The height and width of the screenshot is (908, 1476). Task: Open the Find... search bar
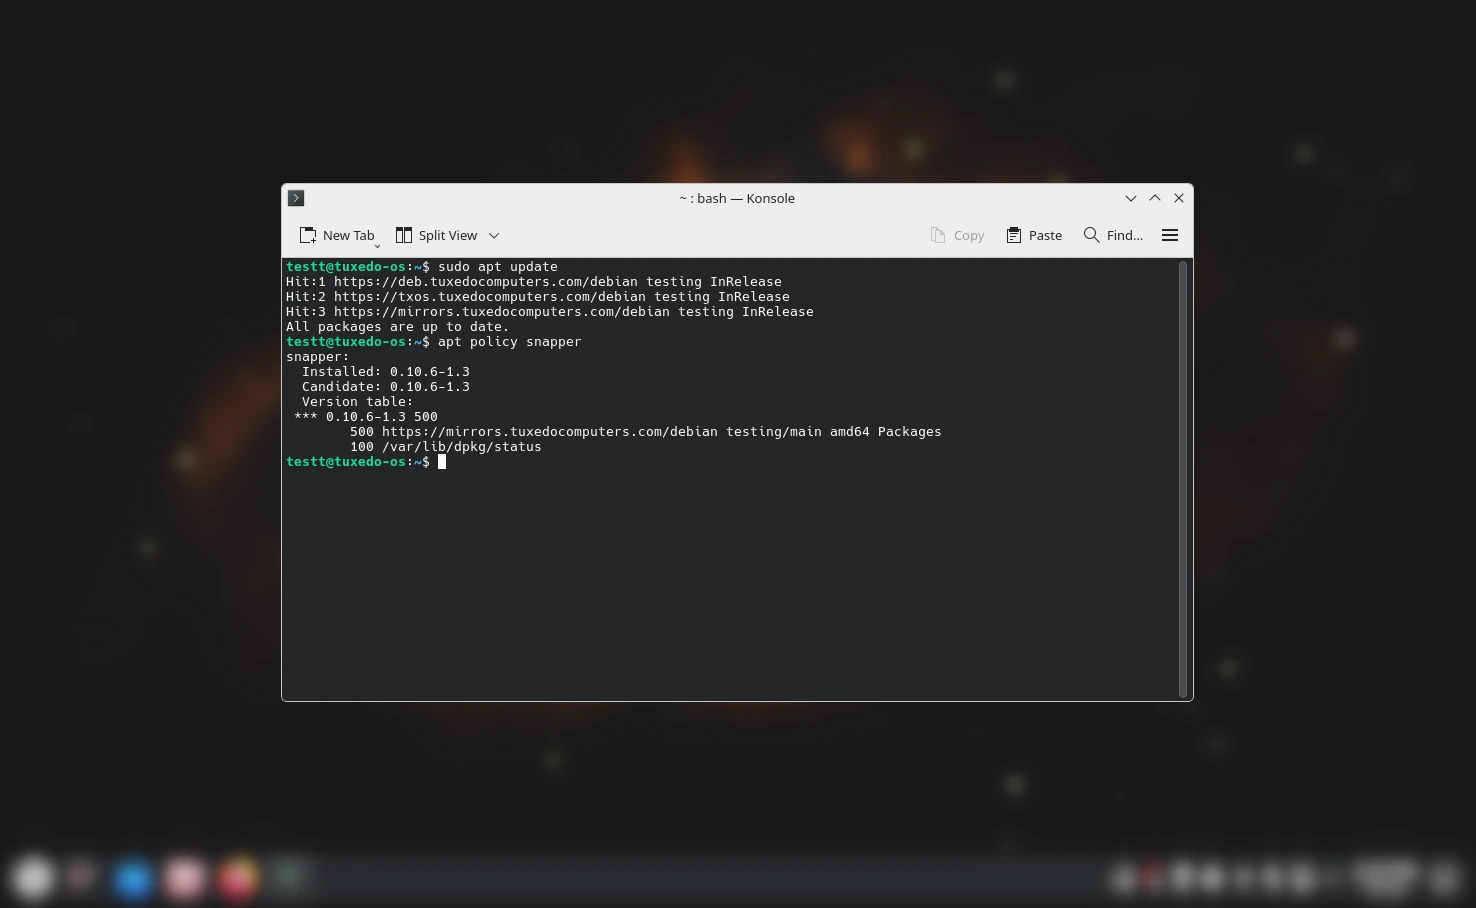1113,235
